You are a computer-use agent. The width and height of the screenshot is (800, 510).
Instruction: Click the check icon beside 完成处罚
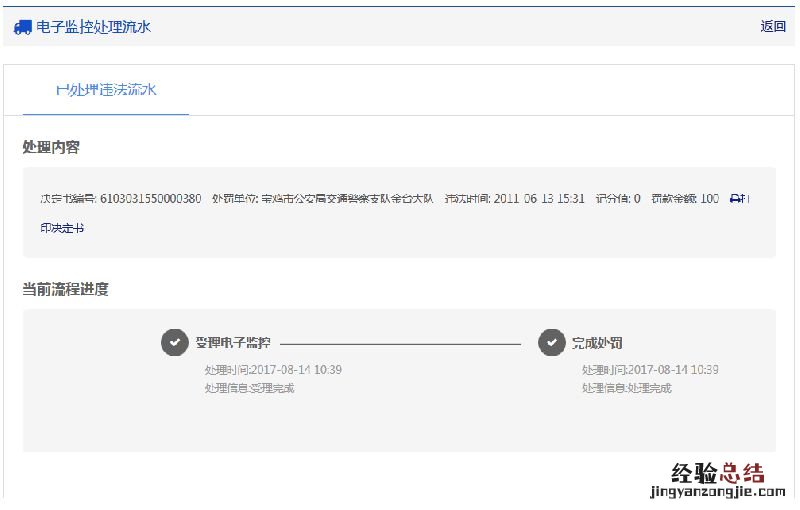pyautogui.click(x=552, y=342)
